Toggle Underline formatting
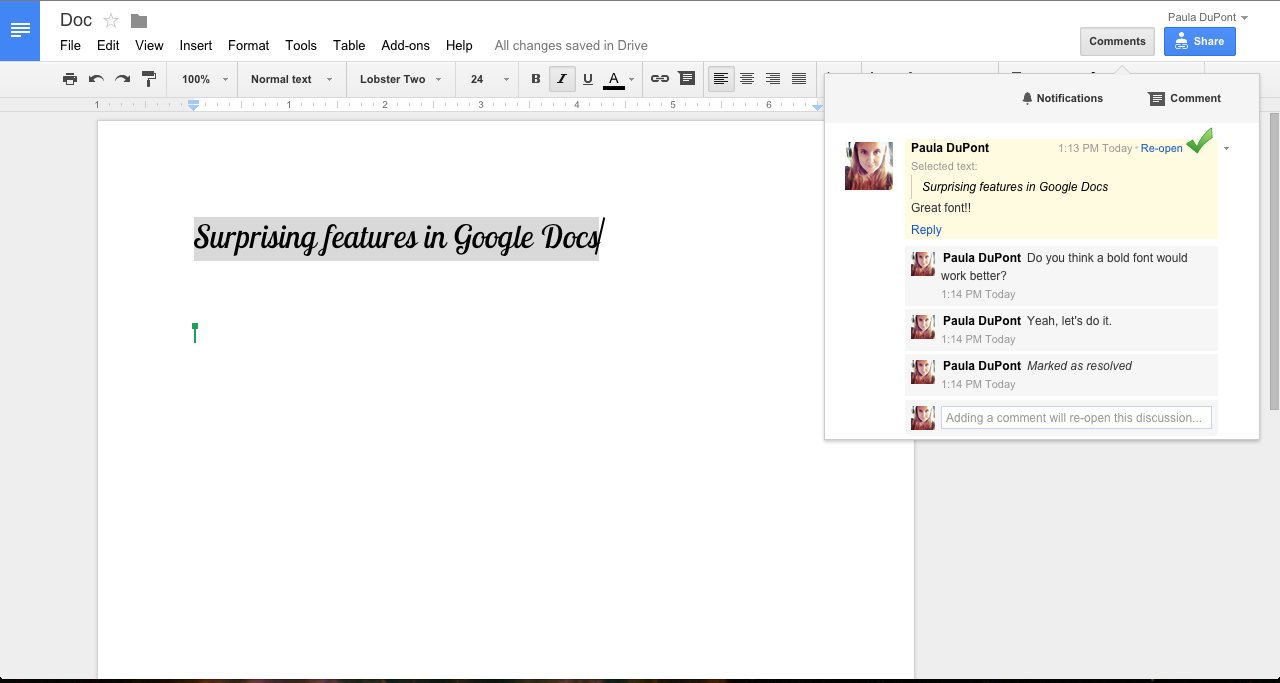The height and width of the screenshot is (683, 1280). tap(588, 79)
